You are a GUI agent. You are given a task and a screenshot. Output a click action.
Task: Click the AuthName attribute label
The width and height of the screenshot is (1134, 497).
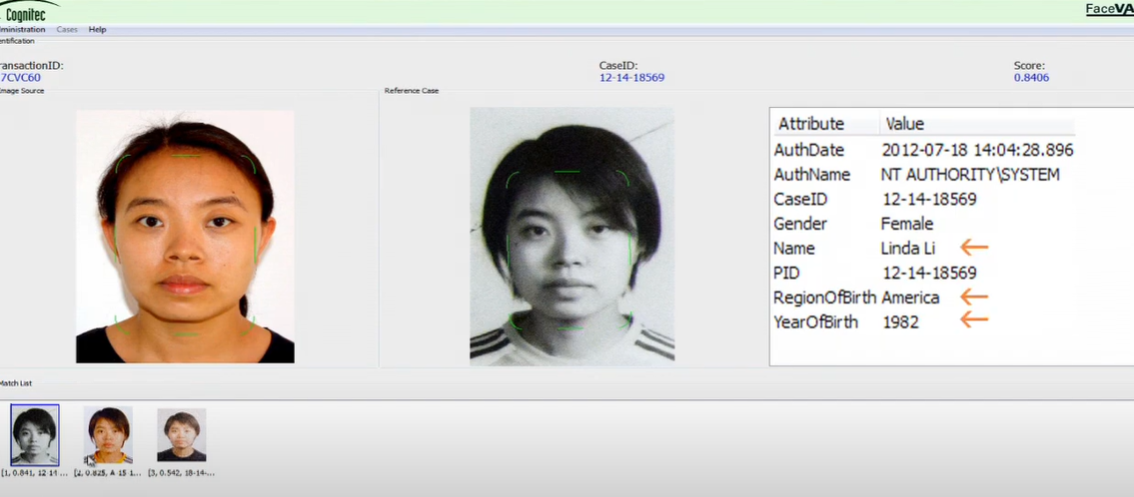pyautogui.click(x=811, y=174)
